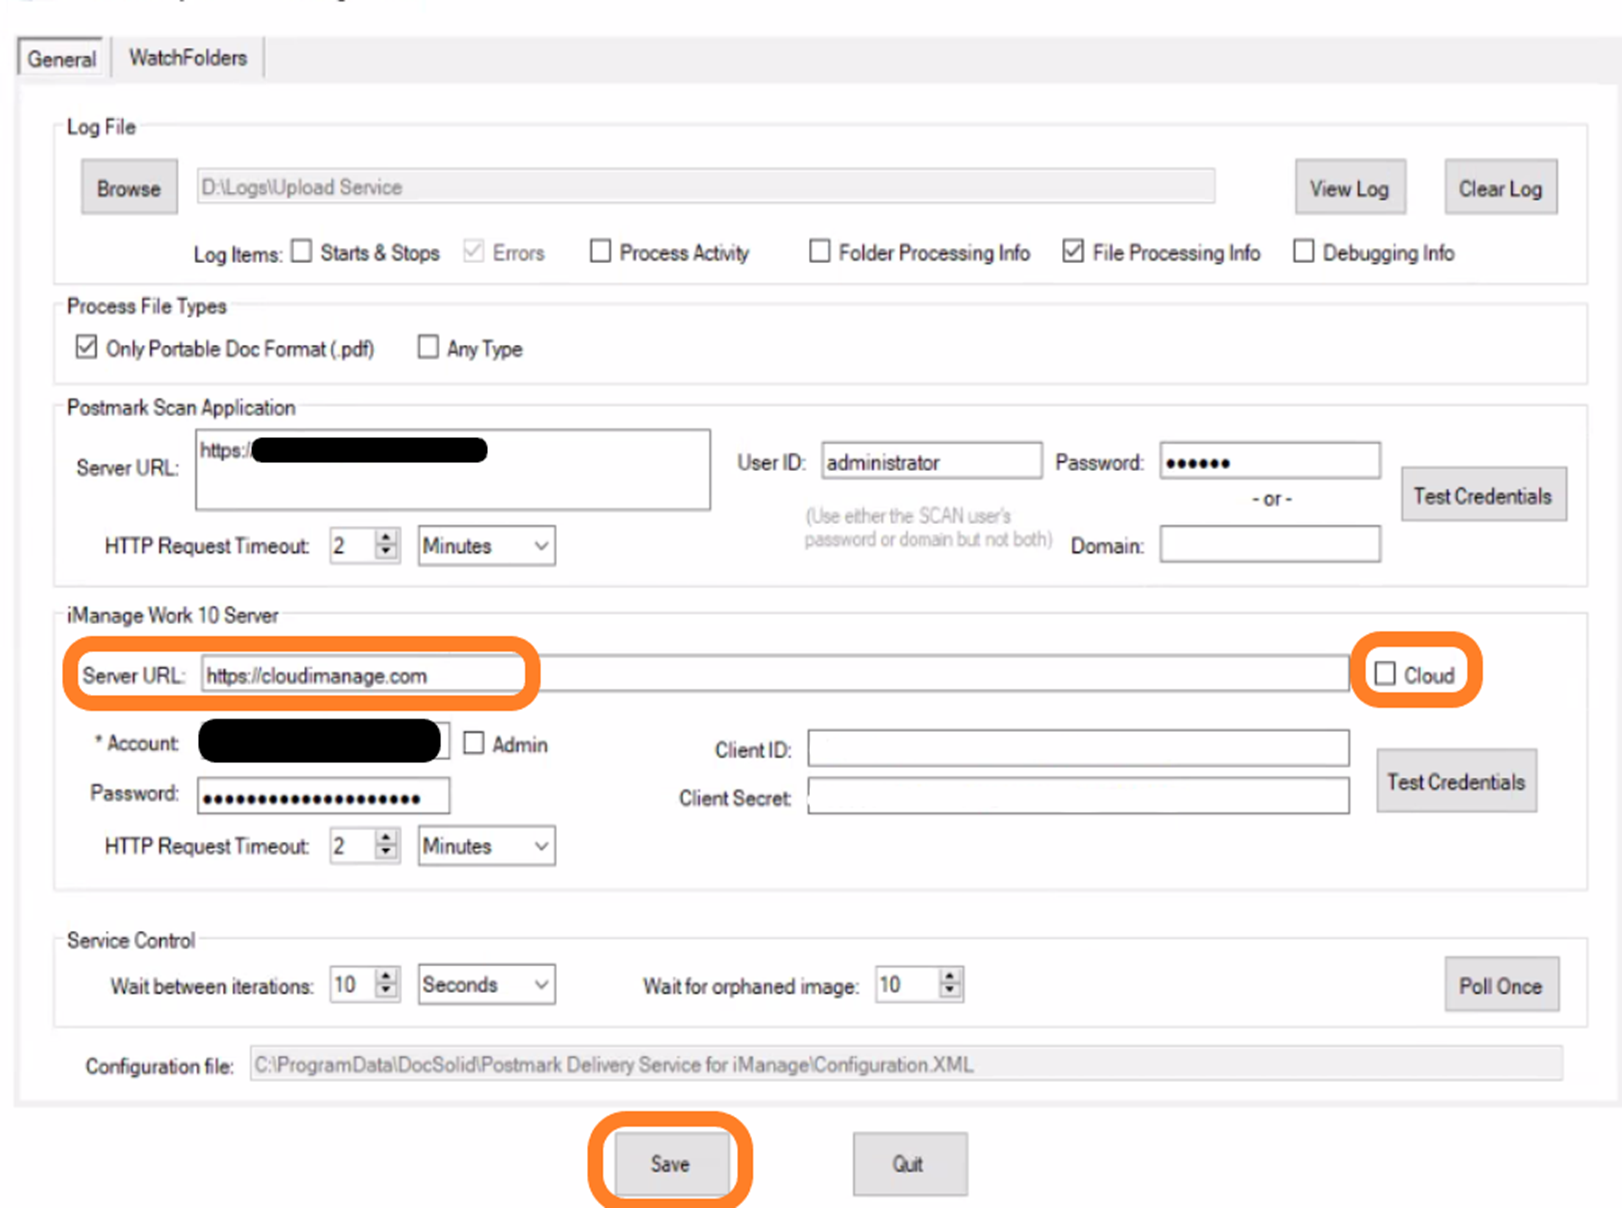Check the Folder Processing Info box
This screenshot has height=1208, width=1622.
(x=819, y=251)
